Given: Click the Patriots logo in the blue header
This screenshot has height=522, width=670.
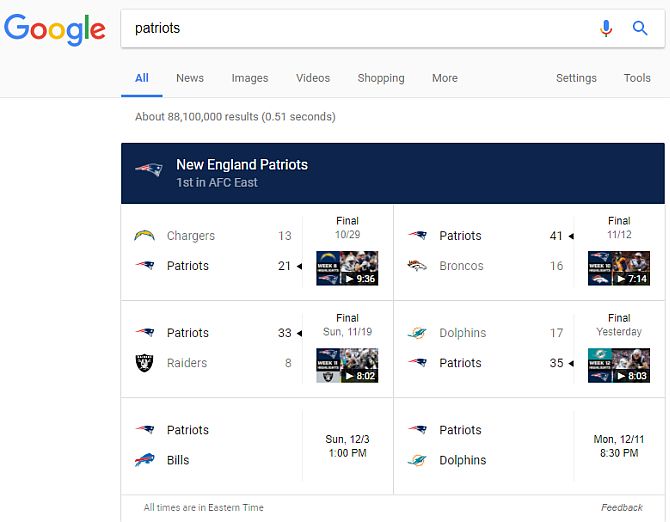Looking at the screenshot, I should (x=149, y=170).
